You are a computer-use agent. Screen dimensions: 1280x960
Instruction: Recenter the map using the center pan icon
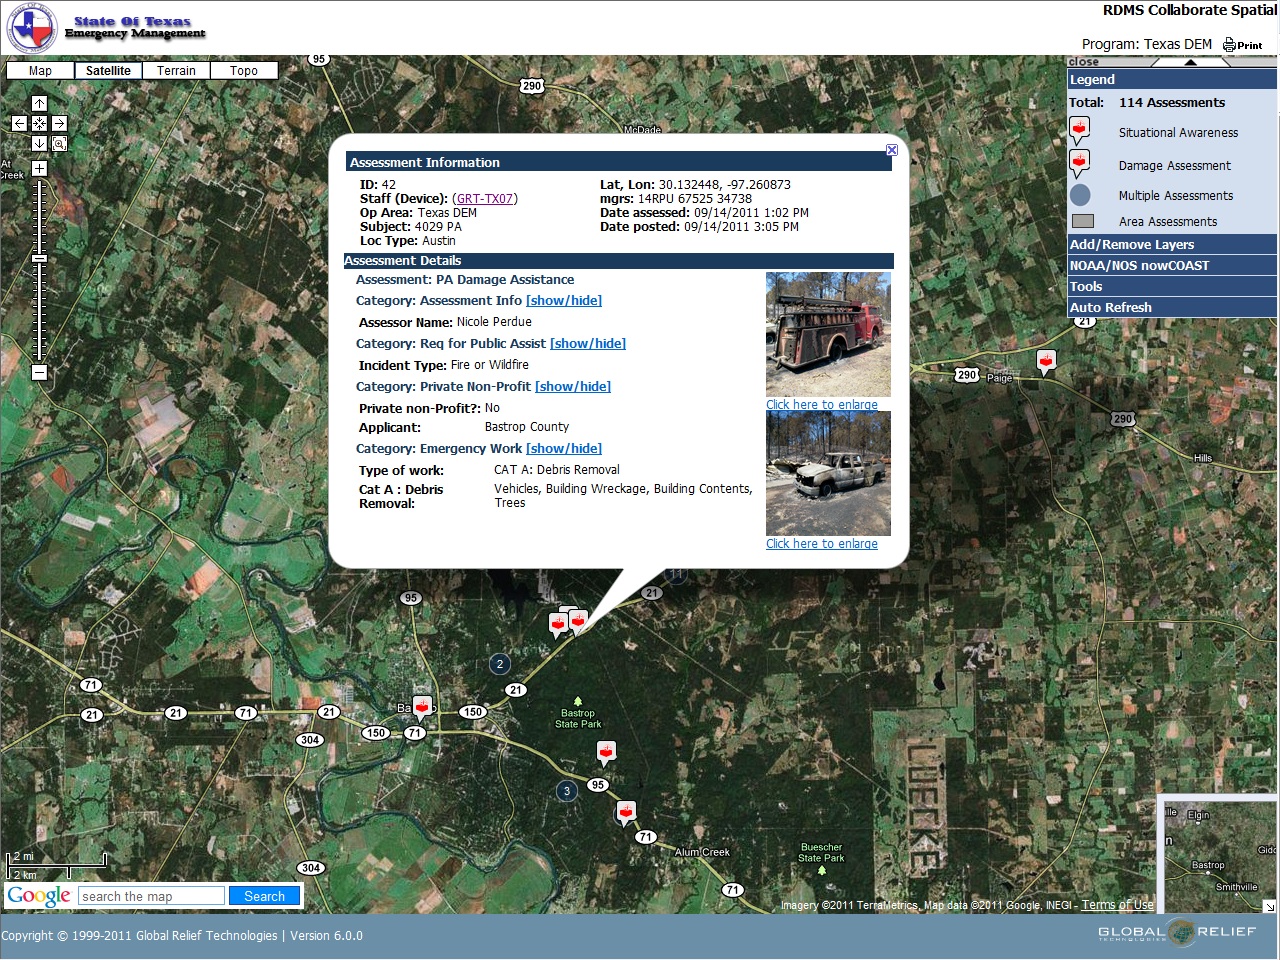[39, 123]
